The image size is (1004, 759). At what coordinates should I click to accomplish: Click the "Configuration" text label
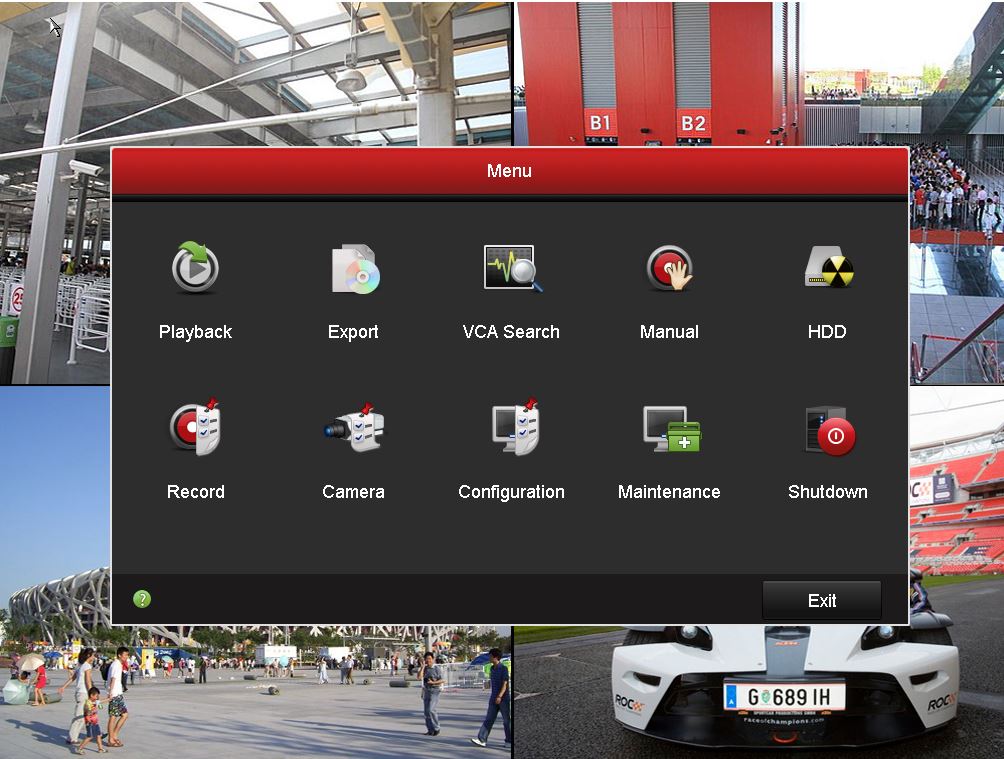click(511, 492)
